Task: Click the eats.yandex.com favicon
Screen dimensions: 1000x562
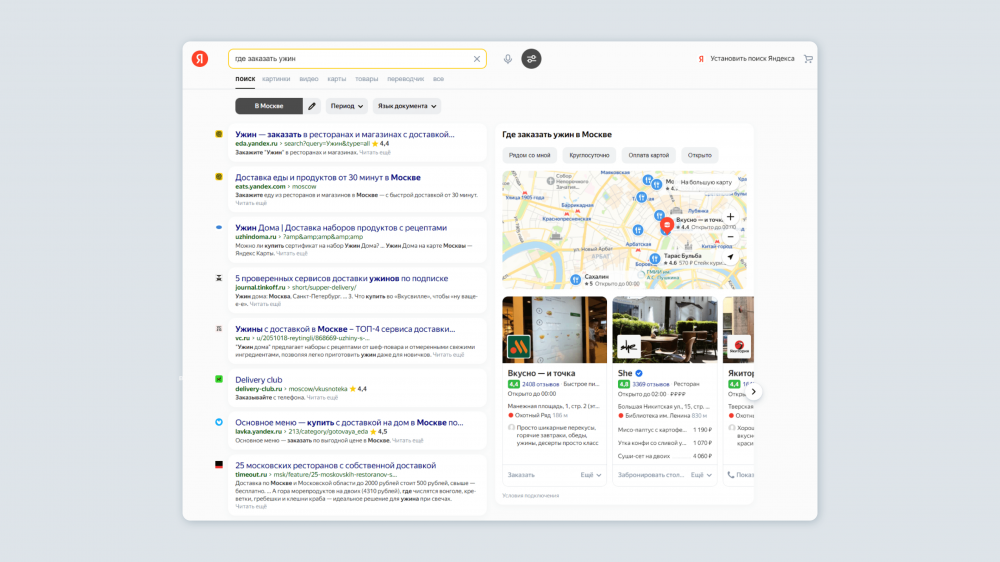Action: 219,177
